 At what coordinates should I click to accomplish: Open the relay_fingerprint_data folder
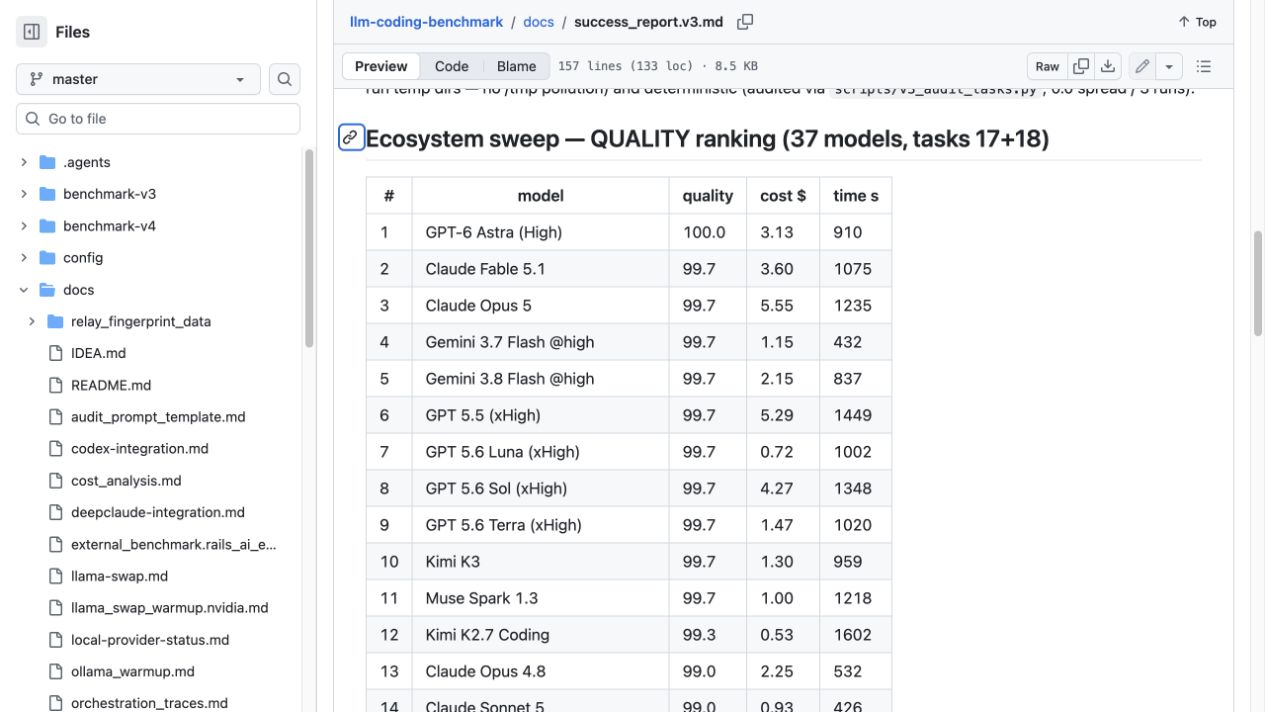pyautogui.click(x=141, y=322)
